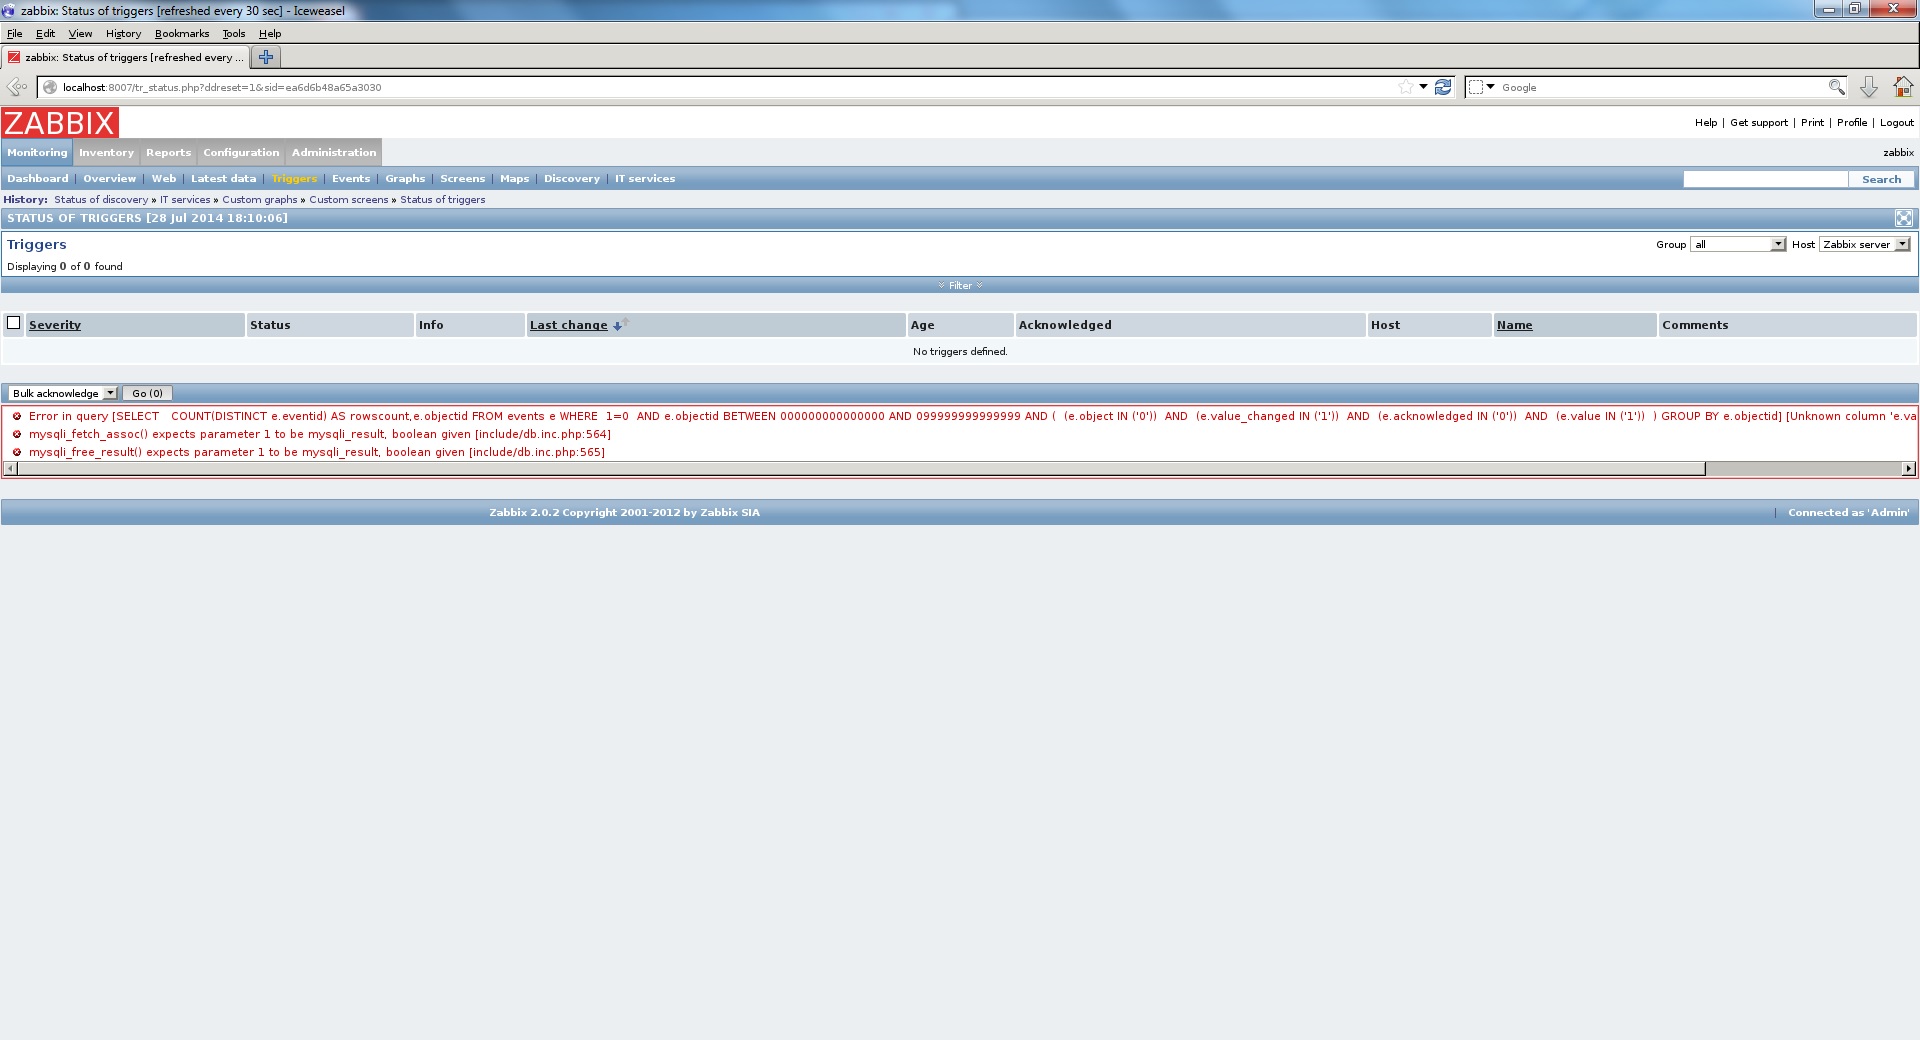Open the Host dropdown showing Zabbix server
Viewport: 1920px width, 1040px height.
tap(1865, 244)
